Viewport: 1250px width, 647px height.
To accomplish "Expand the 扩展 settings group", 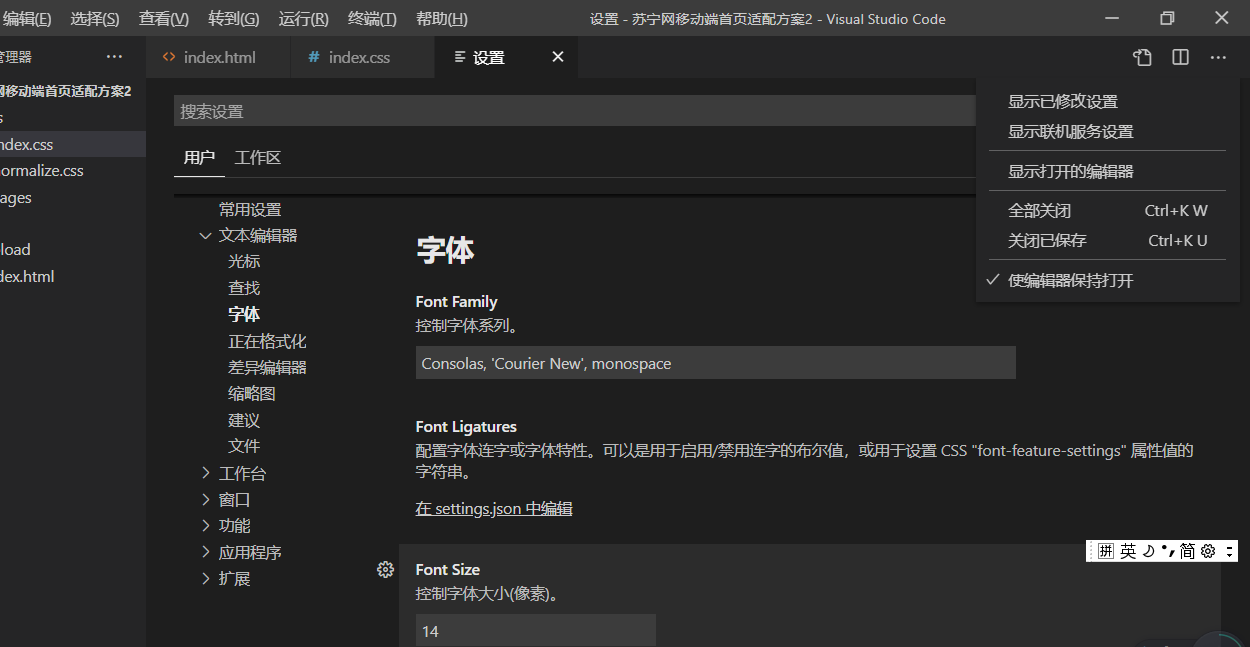I will pyautogui.click(x=206, y=578).
